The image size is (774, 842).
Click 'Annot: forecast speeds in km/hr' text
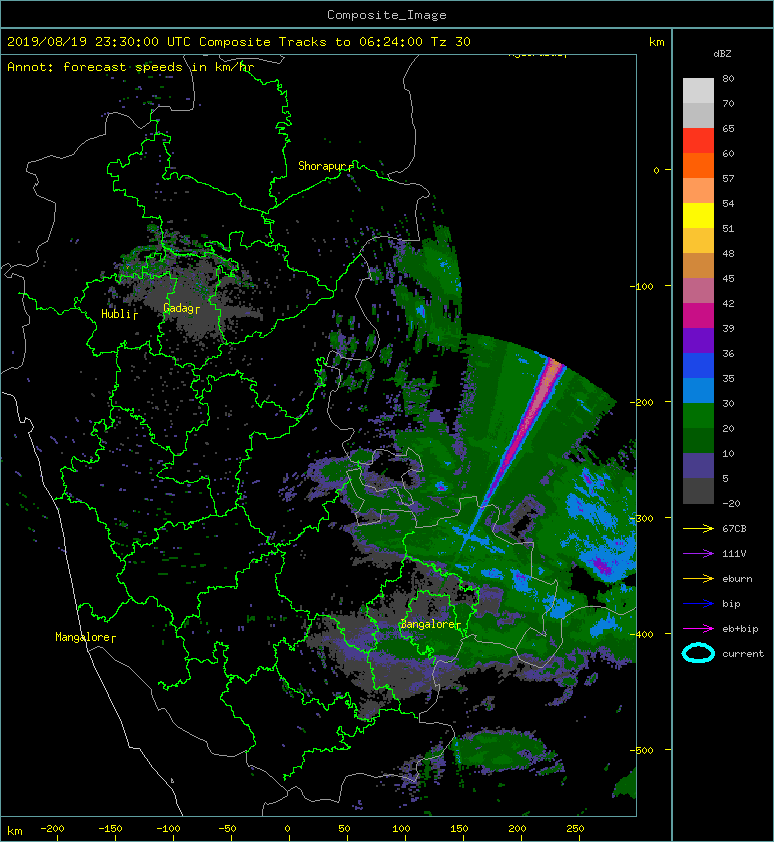pyautogui.click(x=130, y=67)
